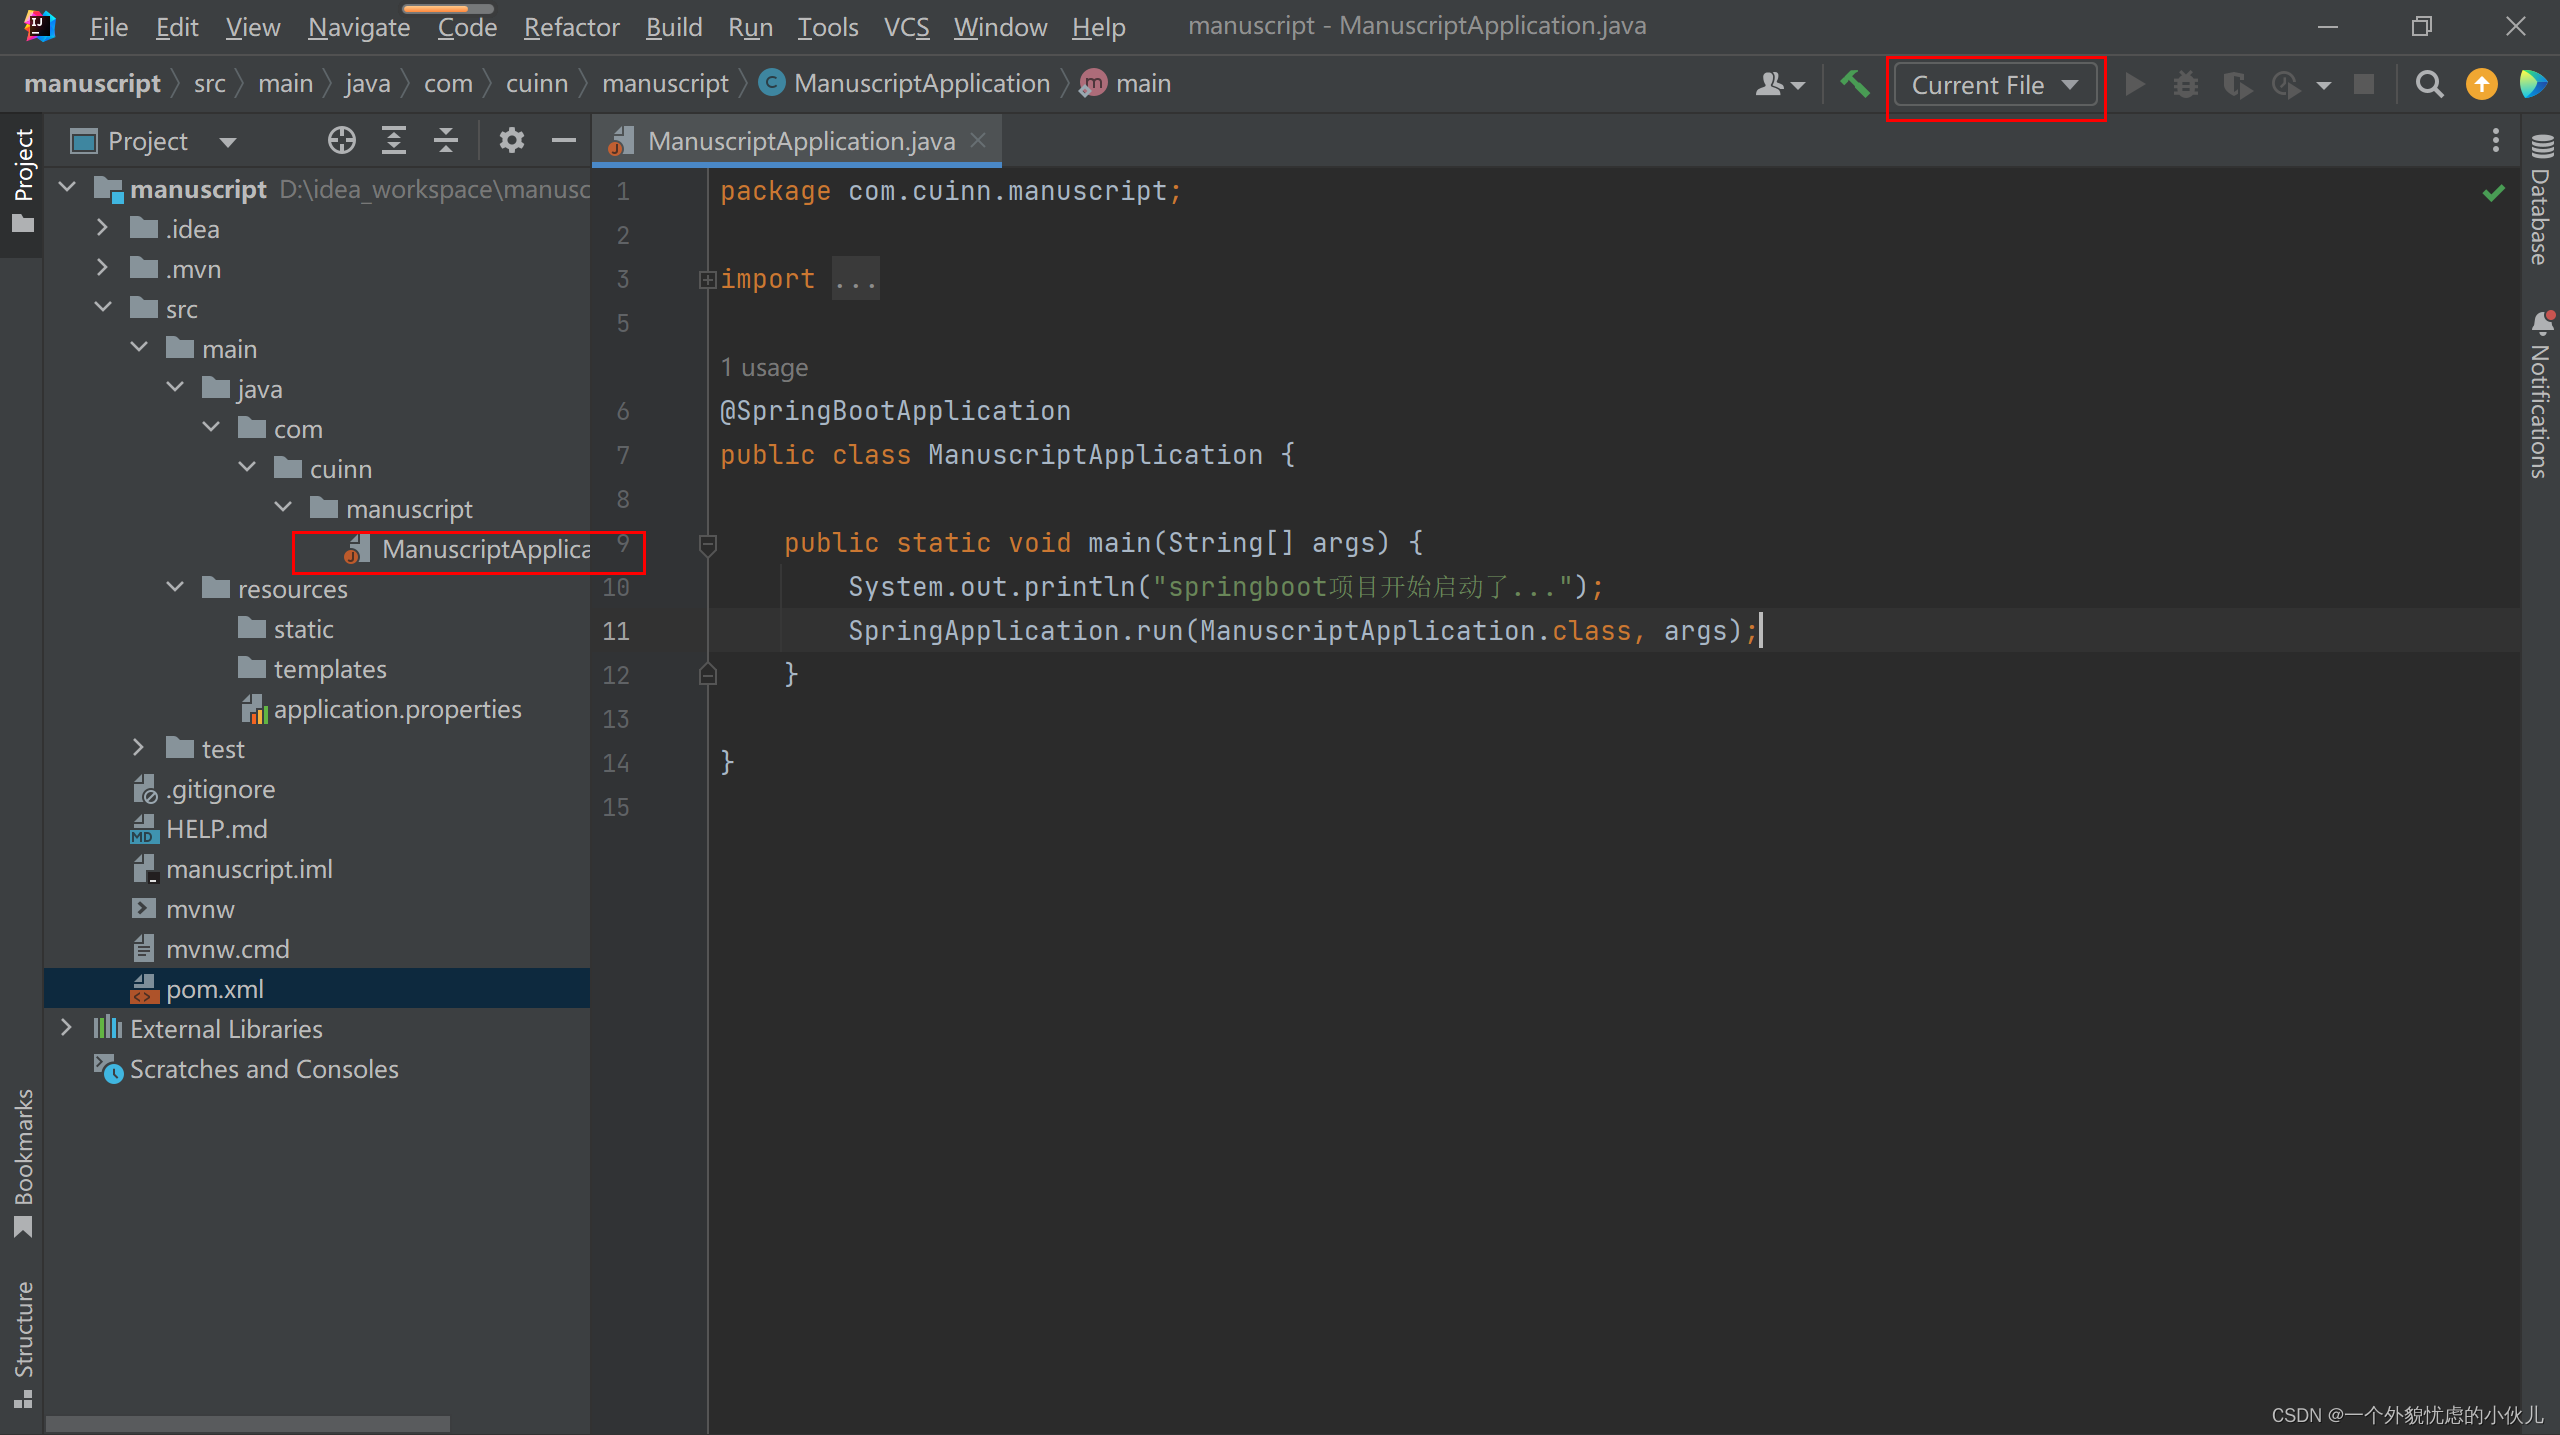Open the File menu

(109, 27)
